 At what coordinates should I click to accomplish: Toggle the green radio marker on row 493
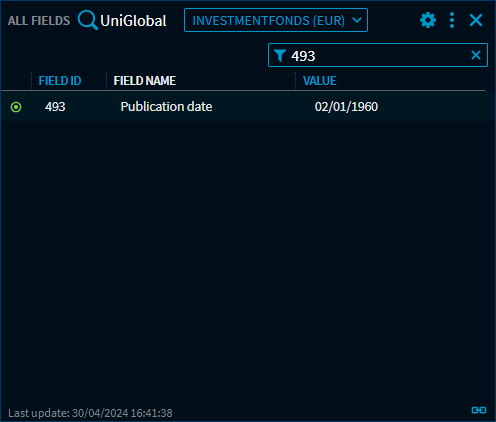tap(16, 107)
